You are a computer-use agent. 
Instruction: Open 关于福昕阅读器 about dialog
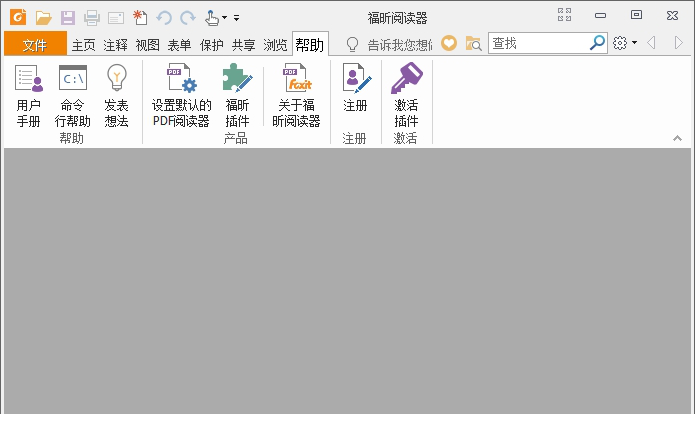[x=296, y=96]
